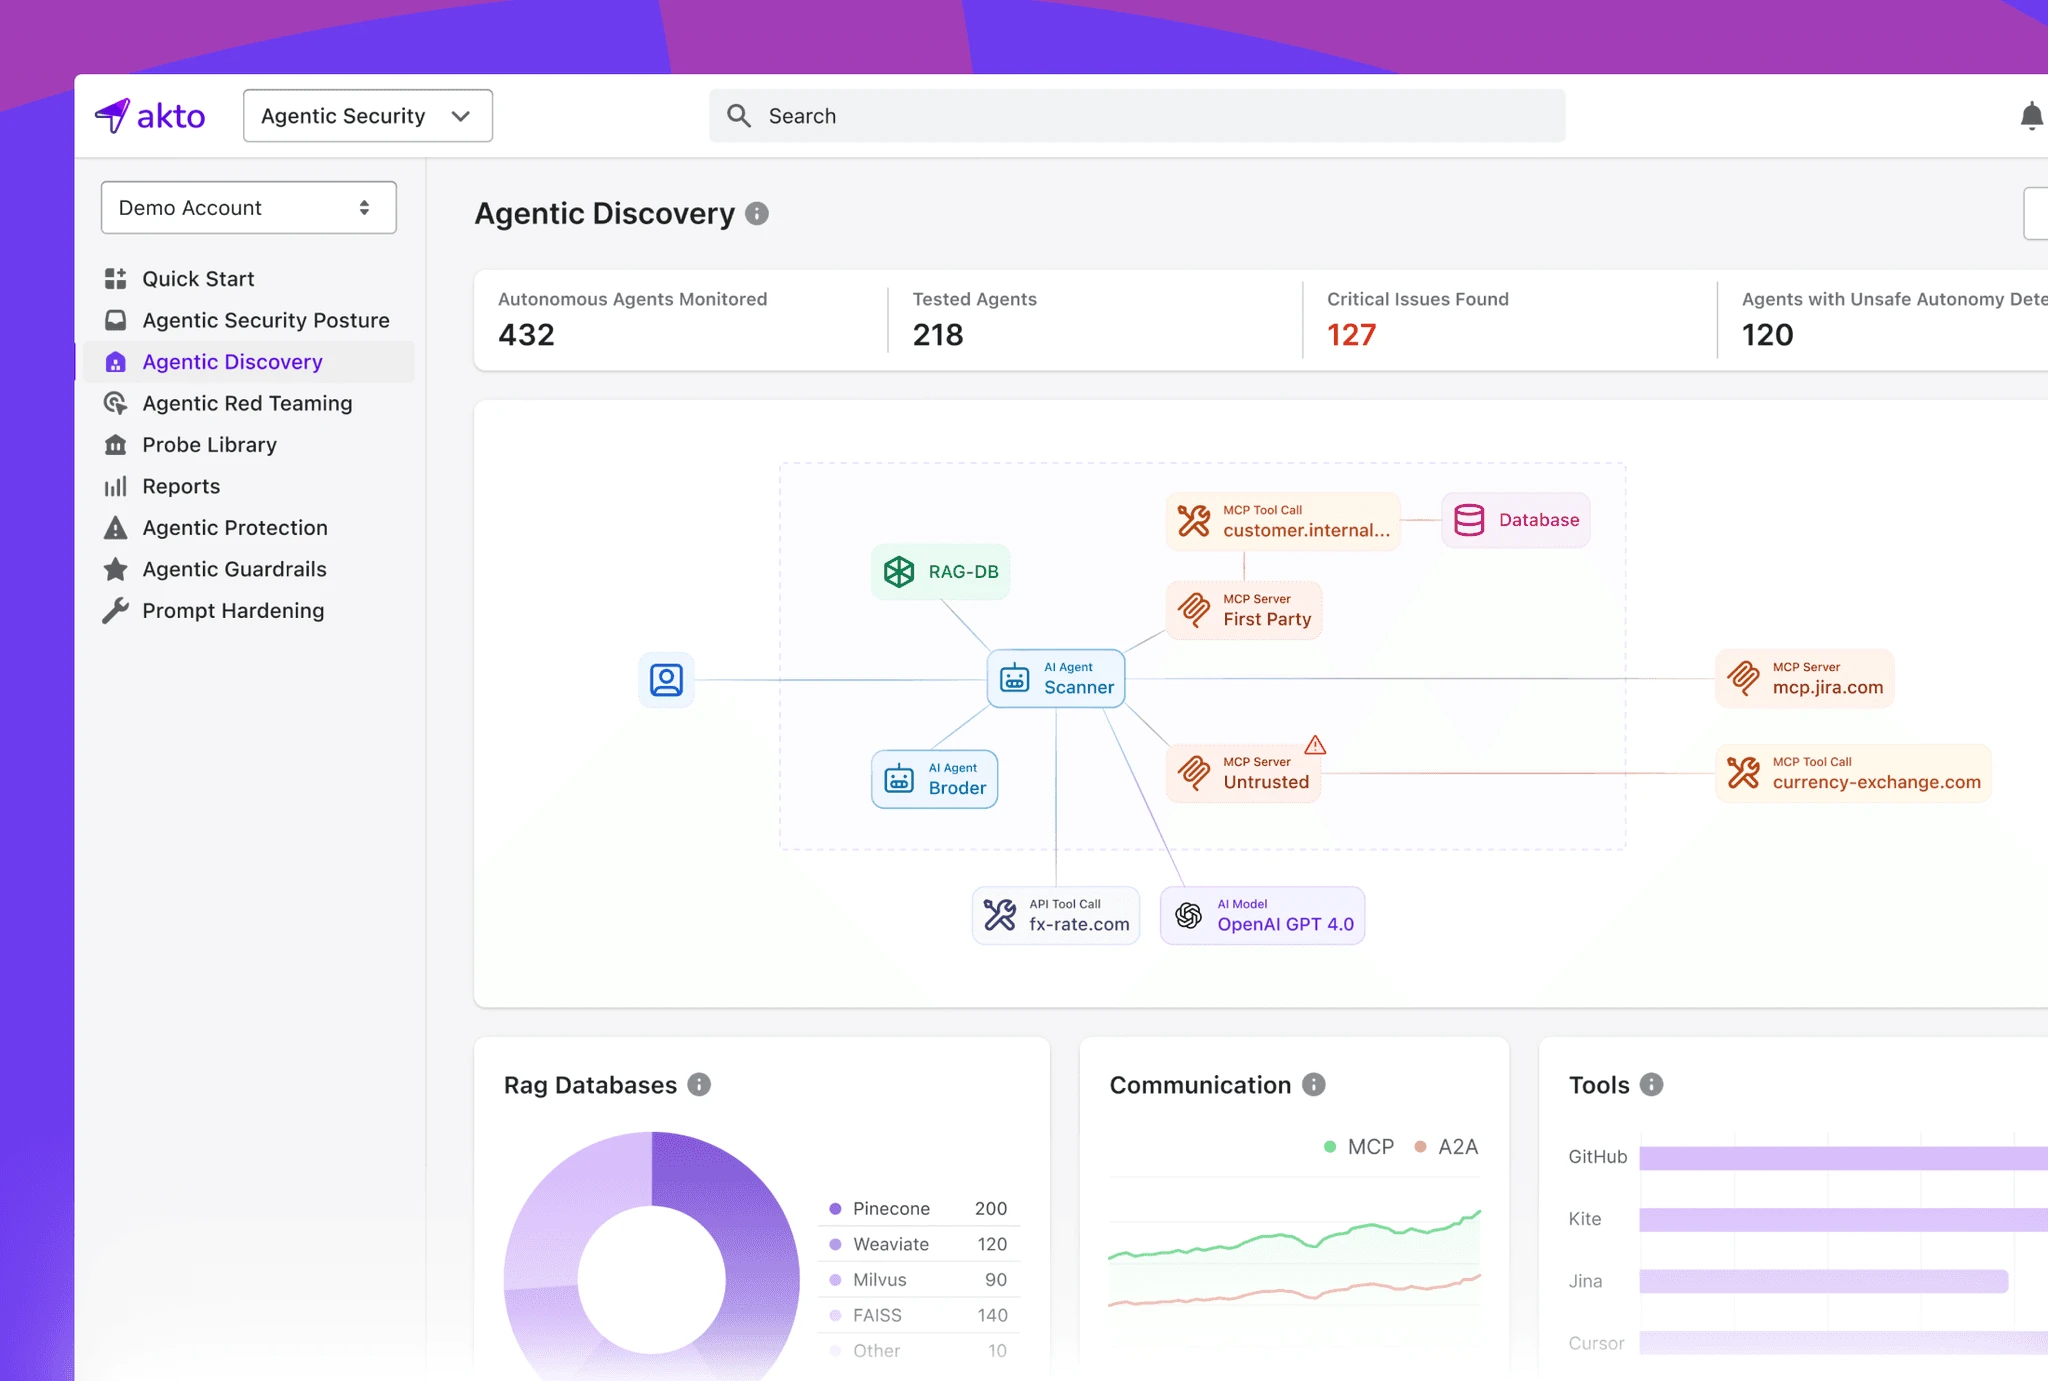Open the Agentic Security workspace dropdown

pyautogui.click(x=367, y=115)
